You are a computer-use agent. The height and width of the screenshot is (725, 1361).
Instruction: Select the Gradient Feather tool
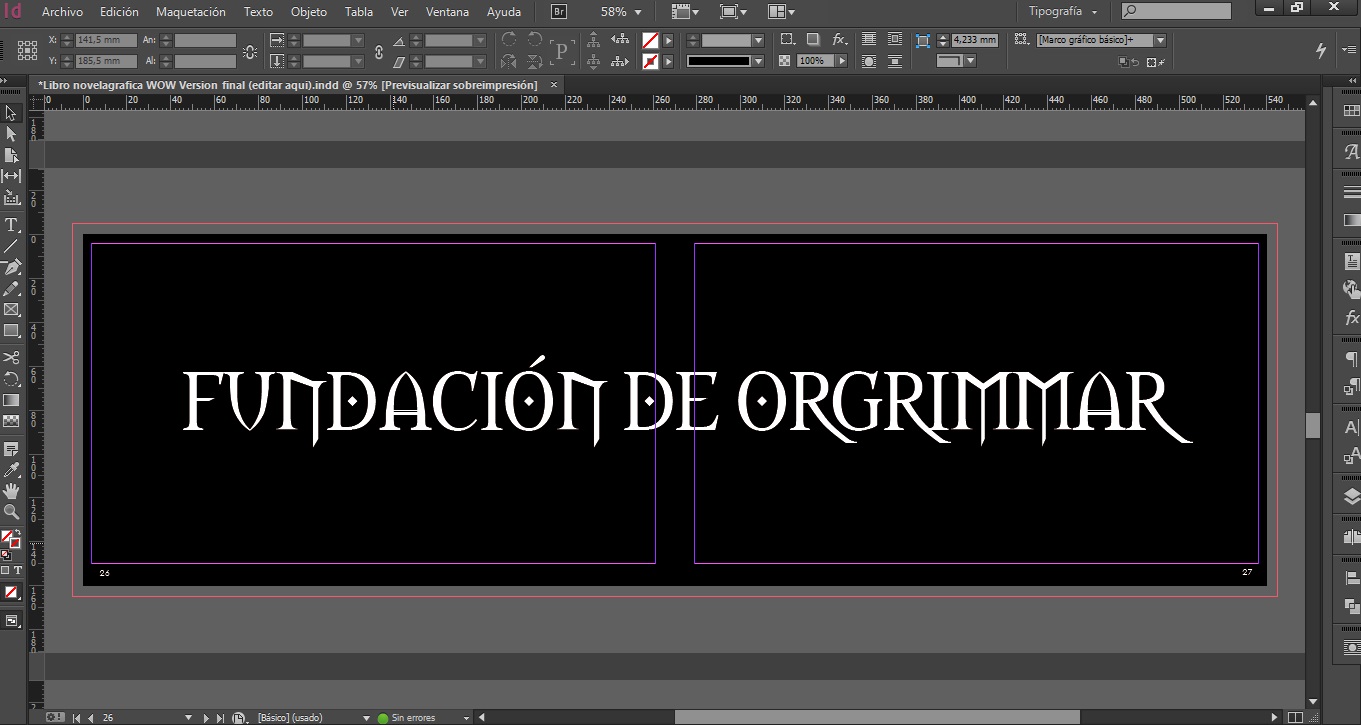pos(12,421)
